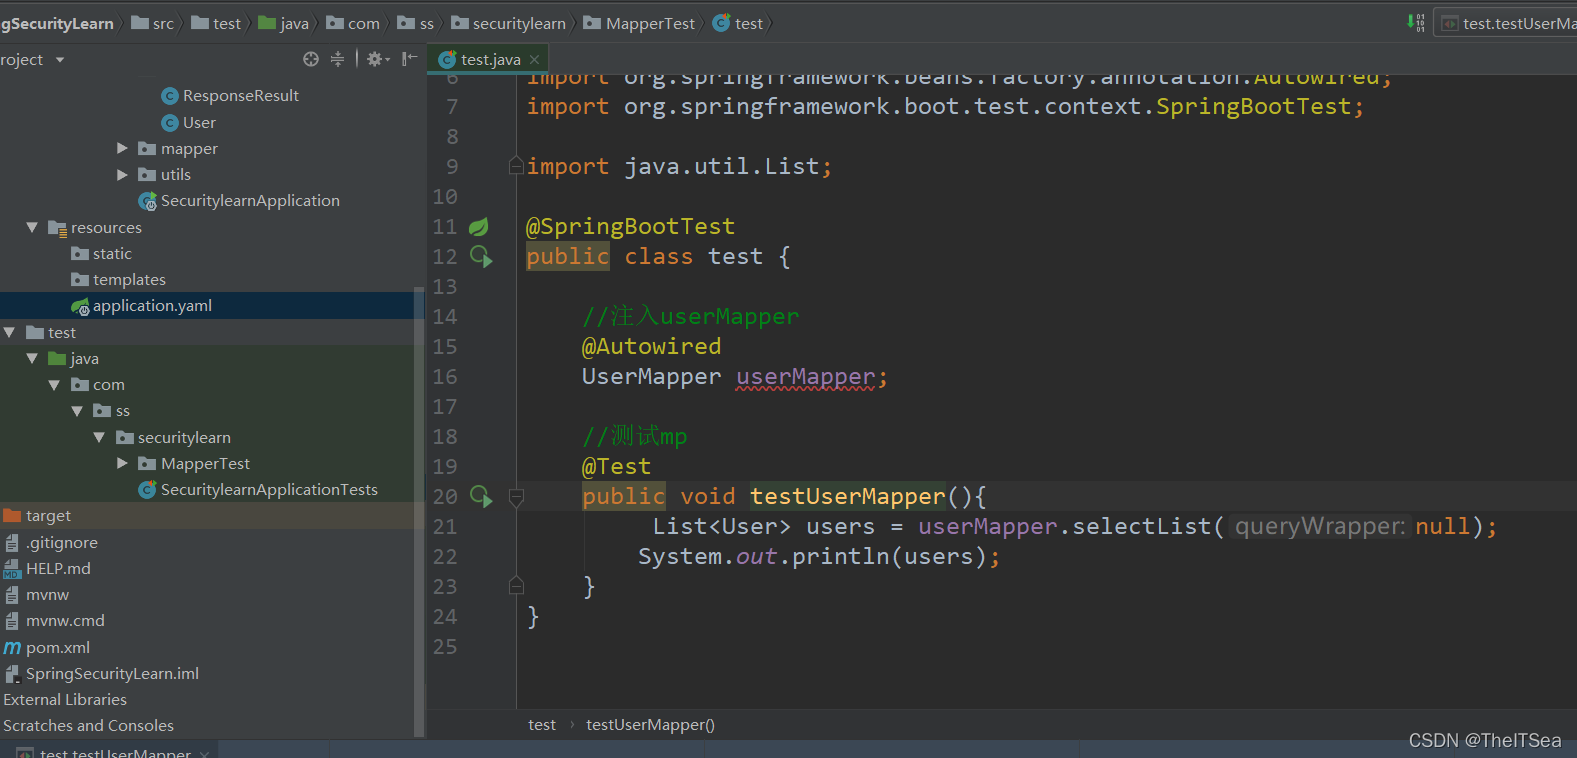Click the fold end marker at line 23
This screenshot has height=758, width=1577.
point(516,586)
